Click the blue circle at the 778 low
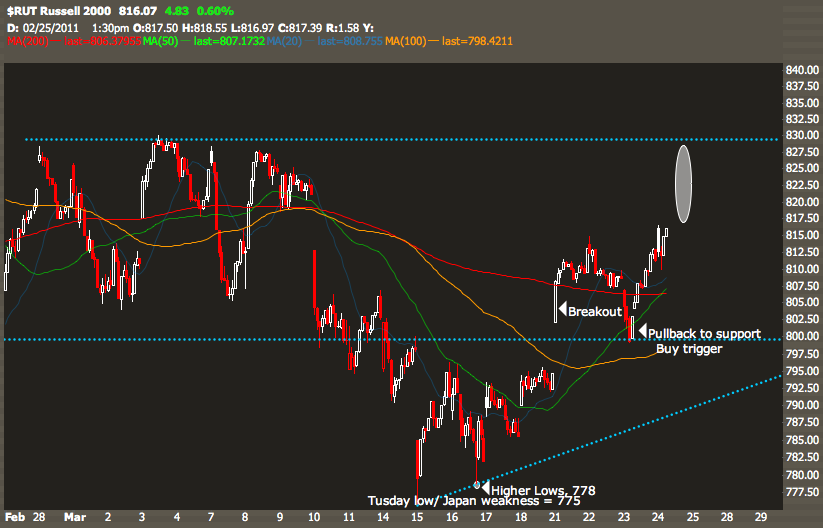 pos(477,483)
